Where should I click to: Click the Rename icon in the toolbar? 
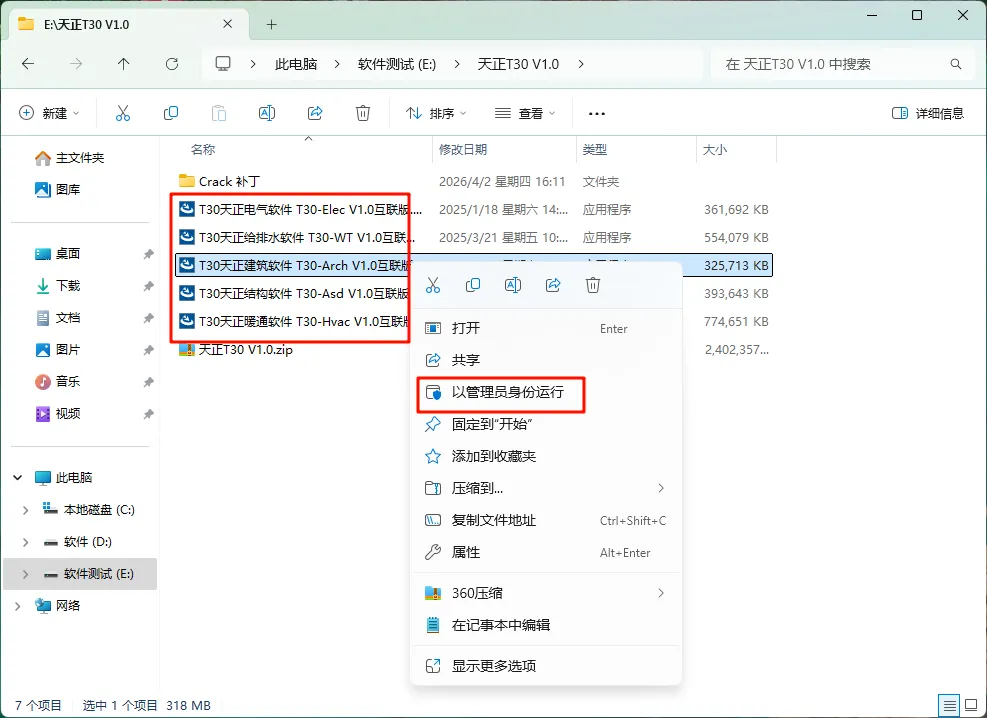point(267,113)
